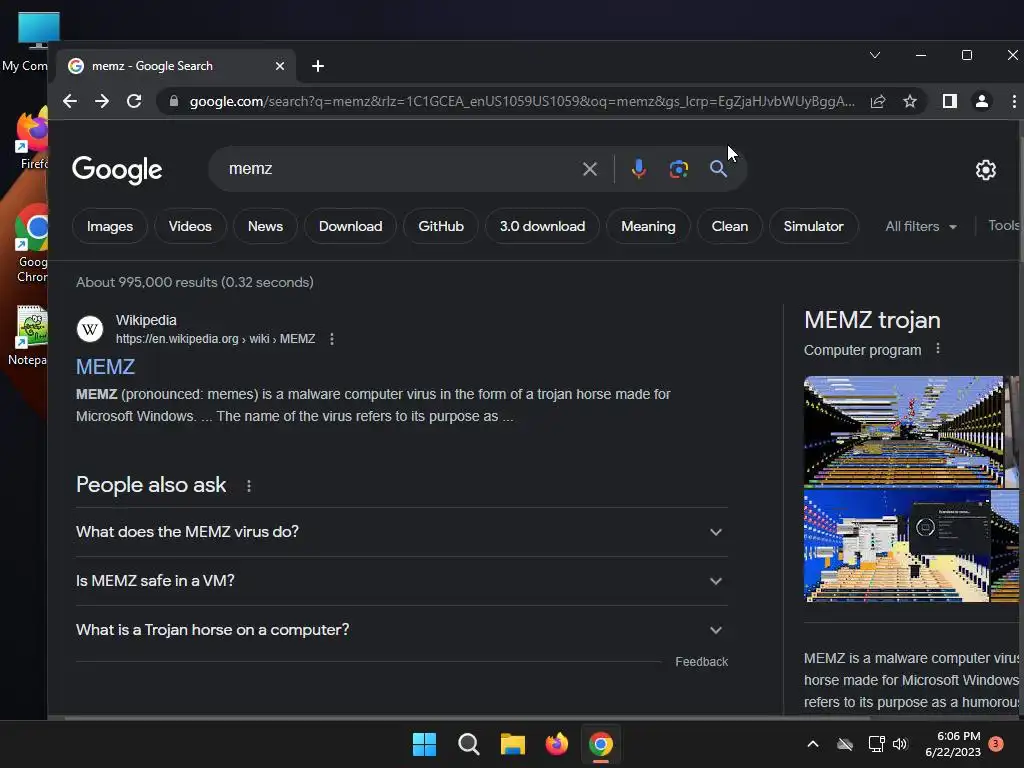Bookmark this tab with star icon
This screenshot has height=768, width=1024.
click(x=910, y=101)
